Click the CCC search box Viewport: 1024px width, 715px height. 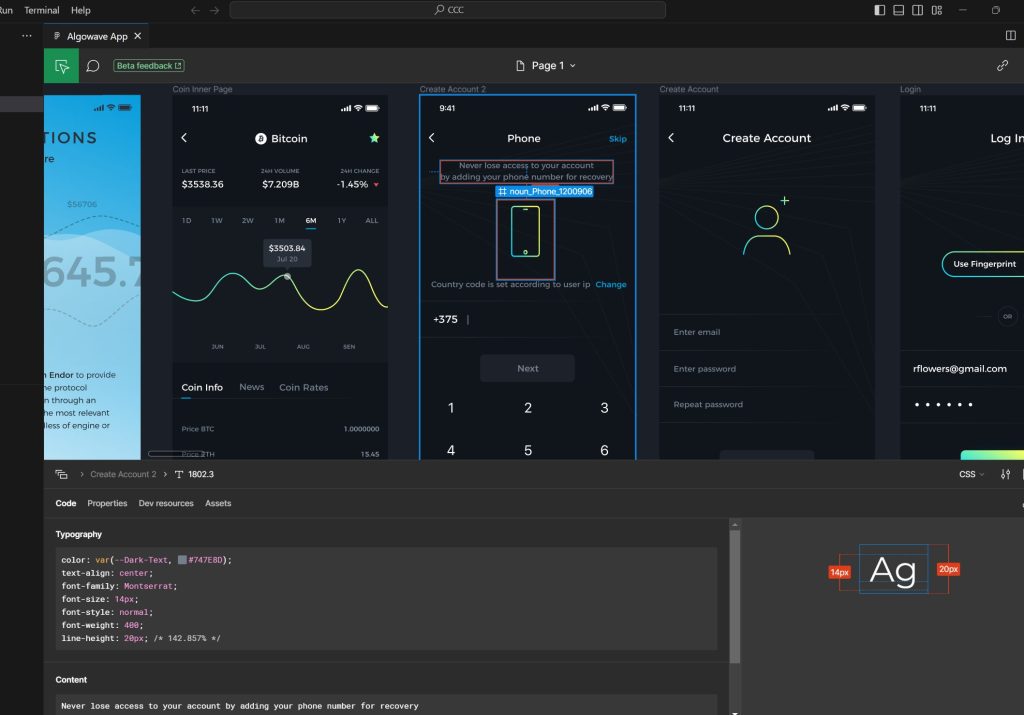pyautogui.click(x=448, y=10)
